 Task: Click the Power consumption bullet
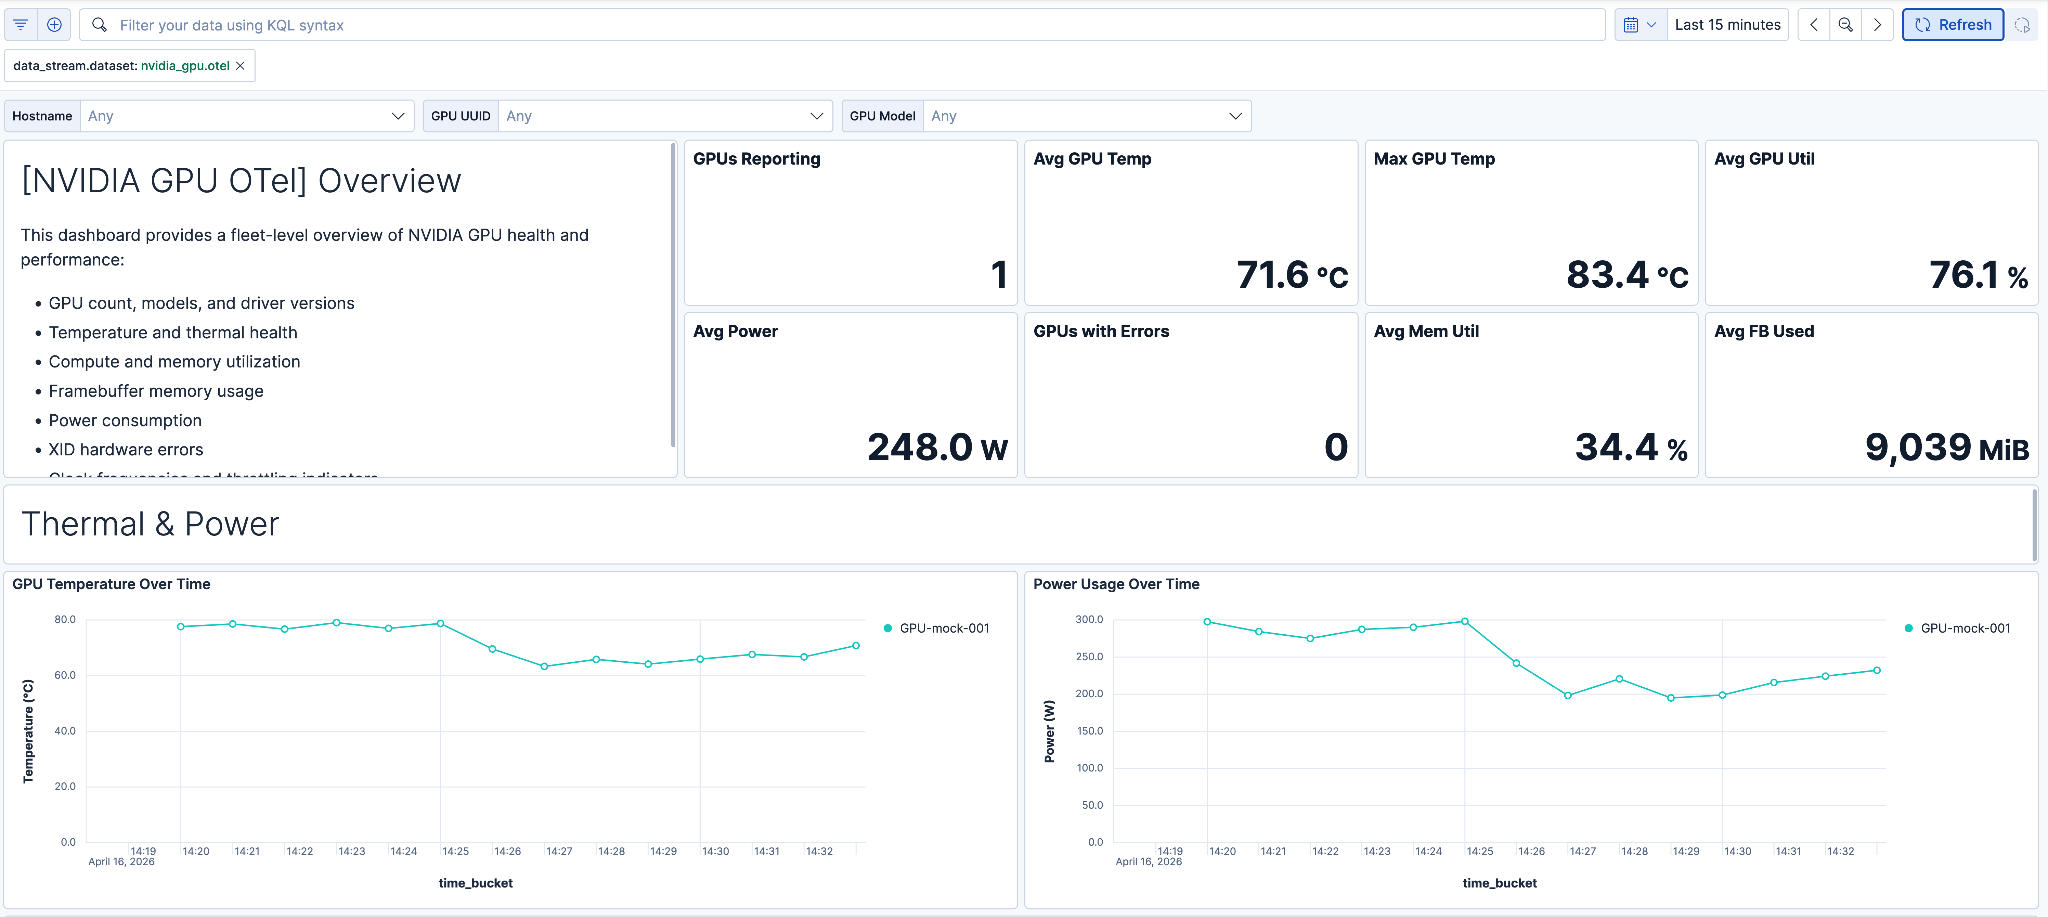125,421
